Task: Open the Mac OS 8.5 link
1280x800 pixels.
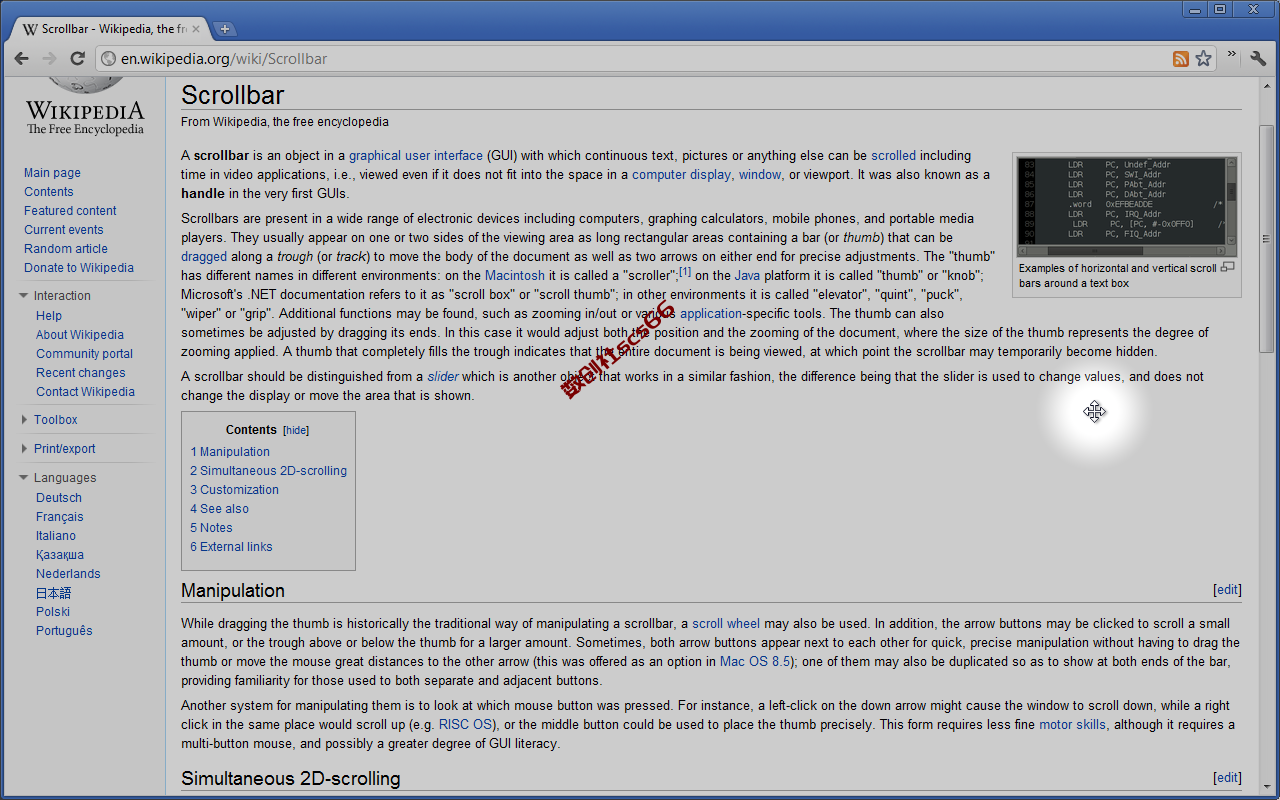Action: [755, 662]
